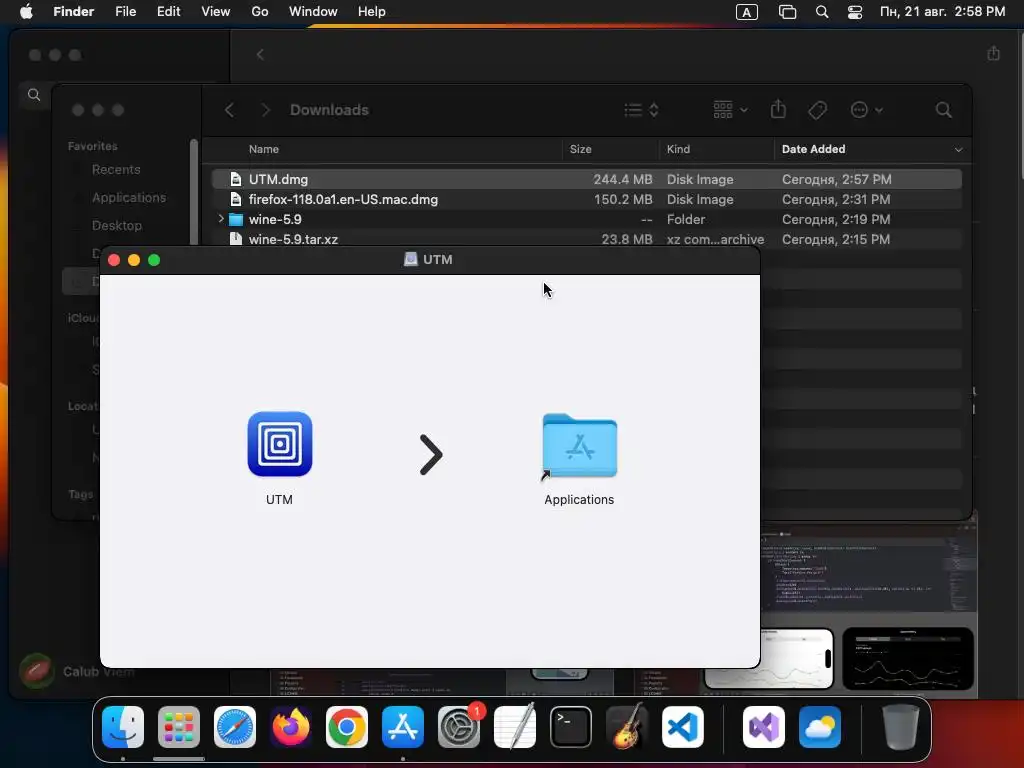This screenshot has height=768, width=1024.
Task: Sort by the Size column header
Action: [x=580, y=150]
